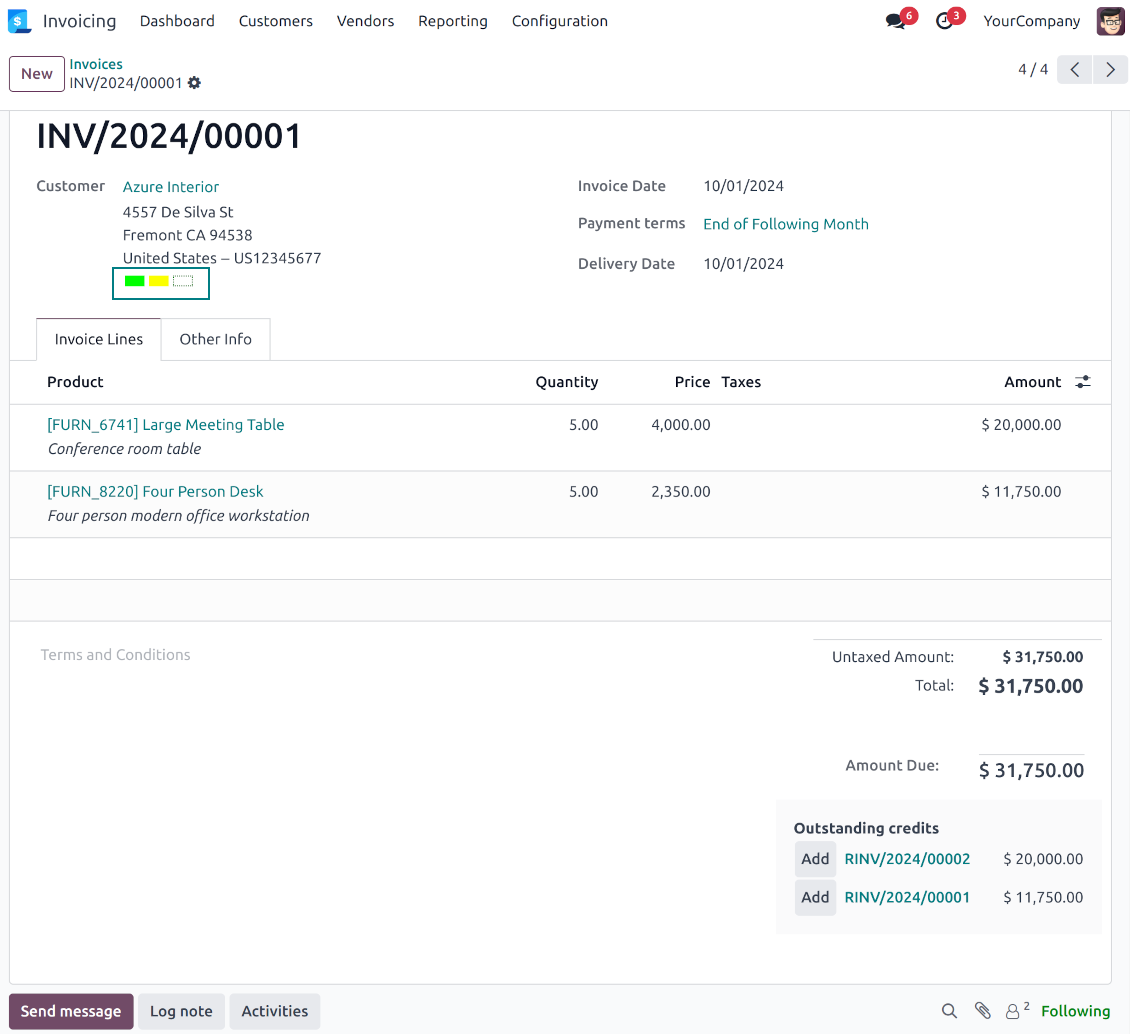Add outstanding credit RINV/2024/00002

pos(815,859)
